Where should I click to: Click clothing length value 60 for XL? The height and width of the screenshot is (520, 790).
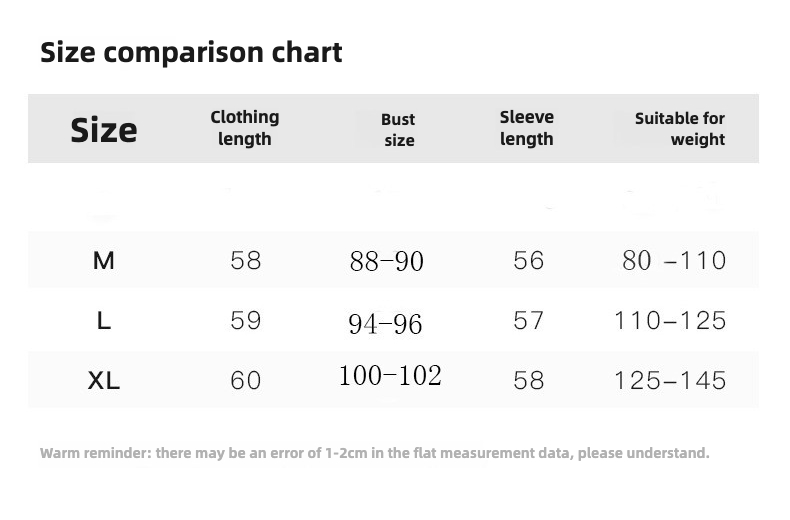(246, 381)
